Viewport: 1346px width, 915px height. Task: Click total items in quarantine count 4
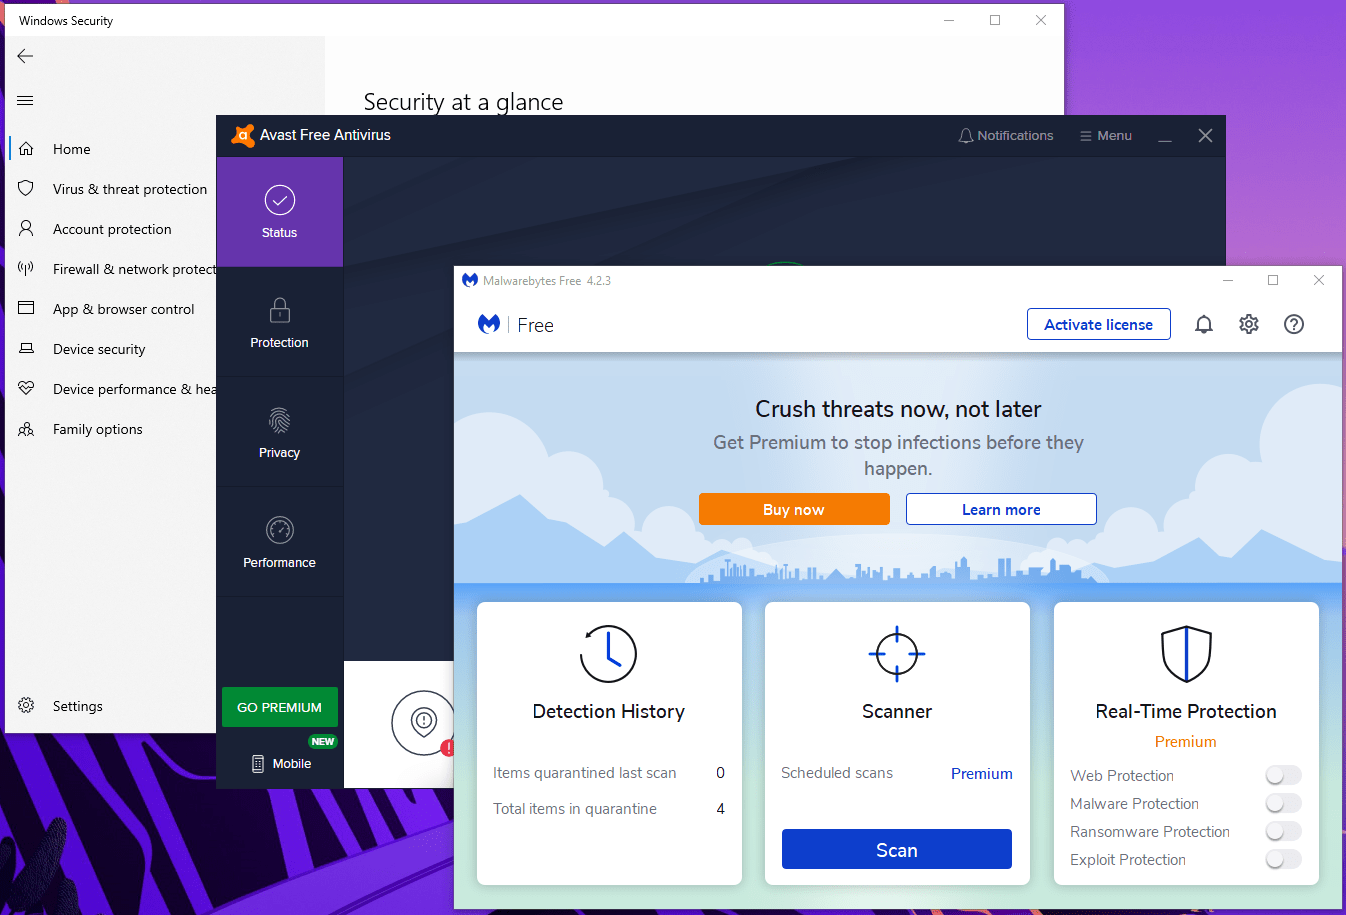pos(720,808)
